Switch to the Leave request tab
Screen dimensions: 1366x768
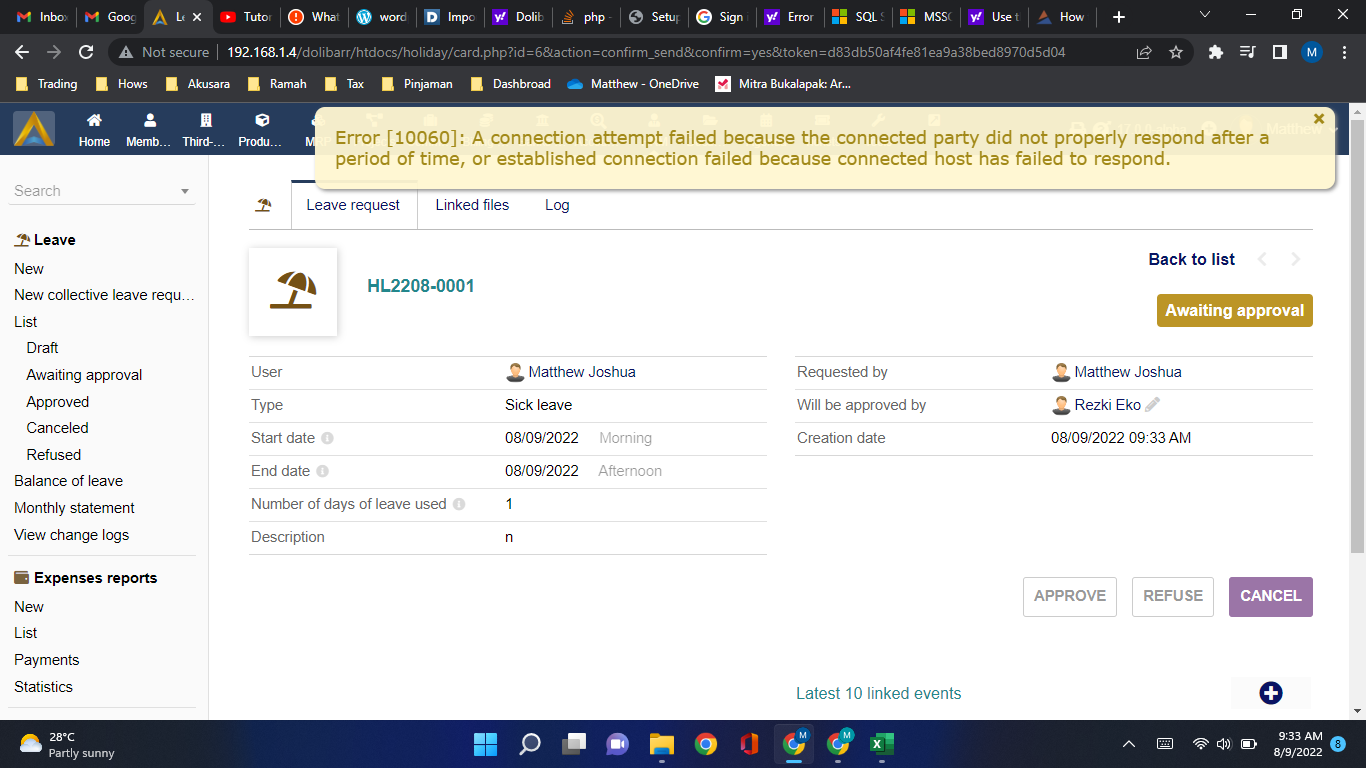click(x=353, y=205)
